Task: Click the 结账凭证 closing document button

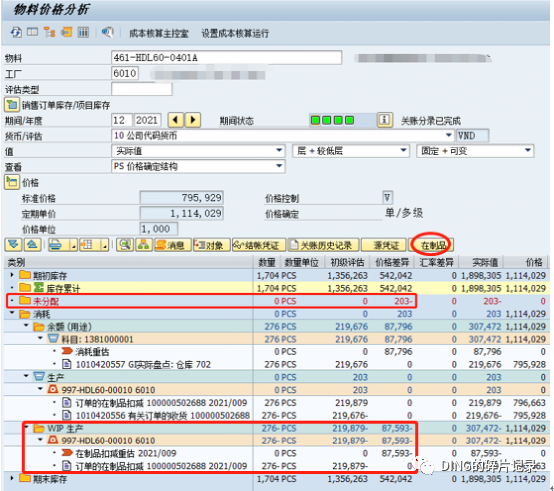Action: 259,244
